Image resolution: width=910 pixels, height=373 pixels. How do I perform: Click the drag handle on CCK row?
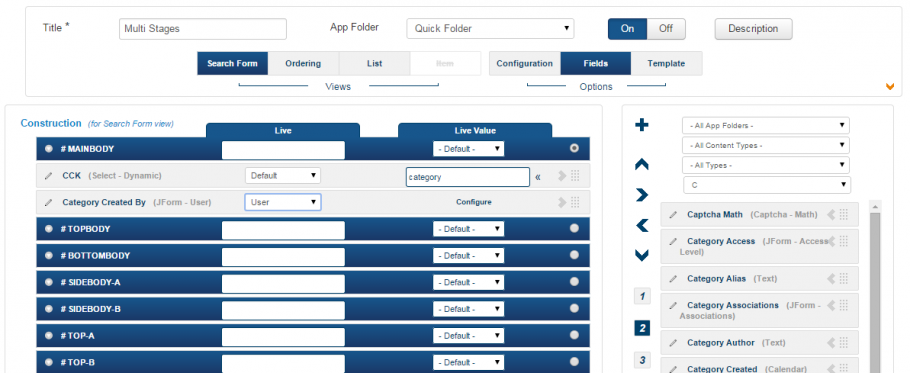point(575,175)
